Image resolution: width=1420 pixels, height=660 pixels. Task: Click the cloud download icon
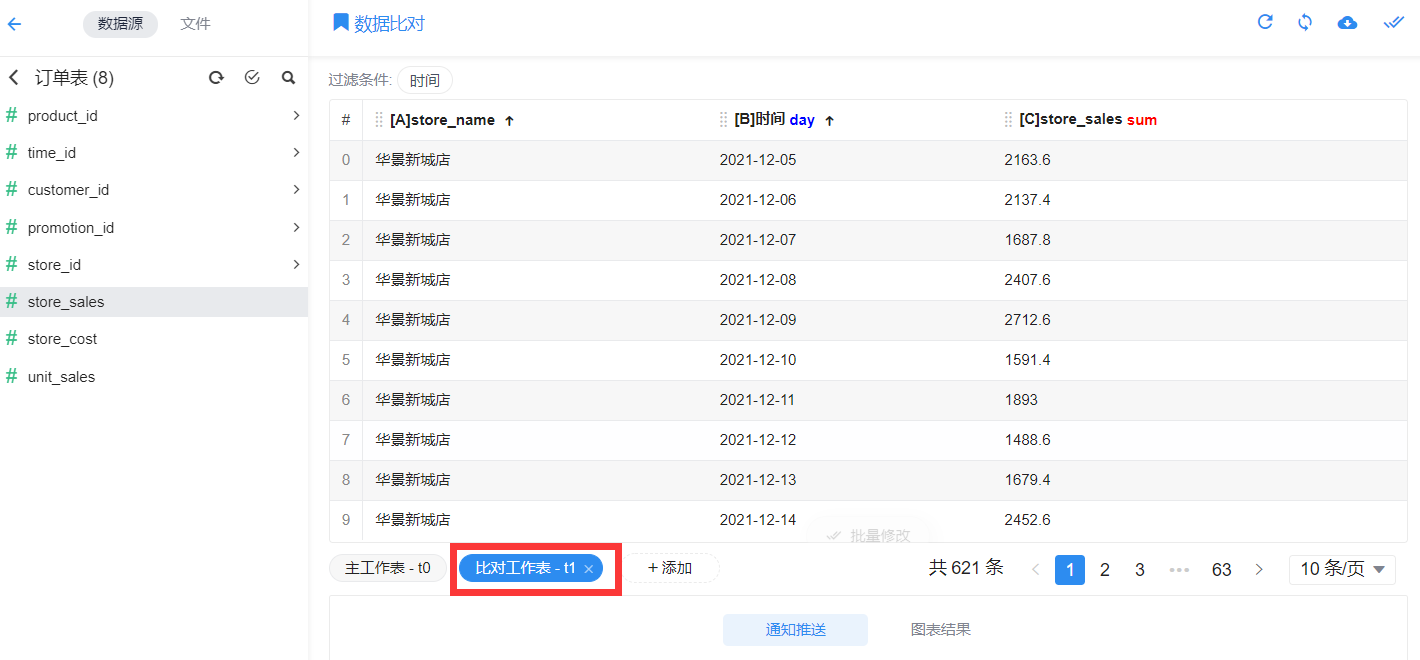(1347, 23)
